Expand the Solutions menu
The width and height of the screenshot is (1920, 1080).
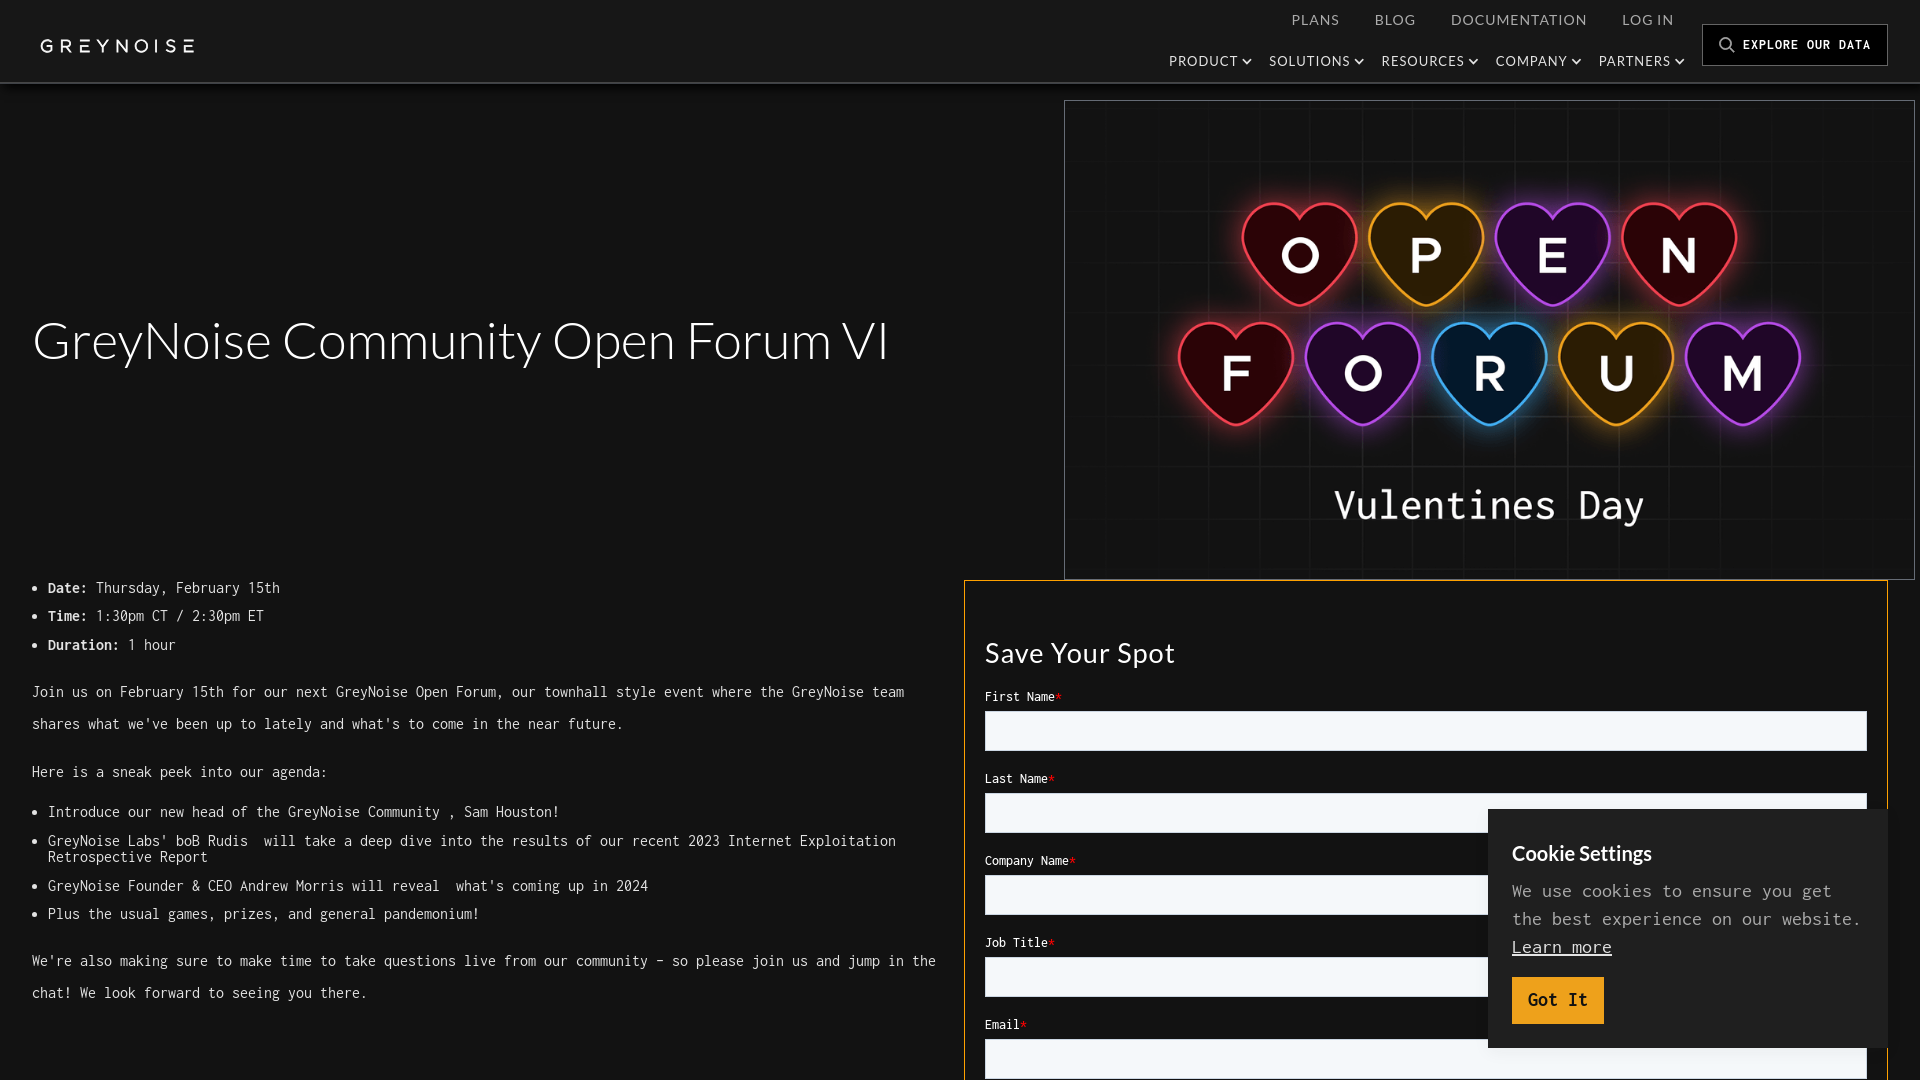[1316, 61]
